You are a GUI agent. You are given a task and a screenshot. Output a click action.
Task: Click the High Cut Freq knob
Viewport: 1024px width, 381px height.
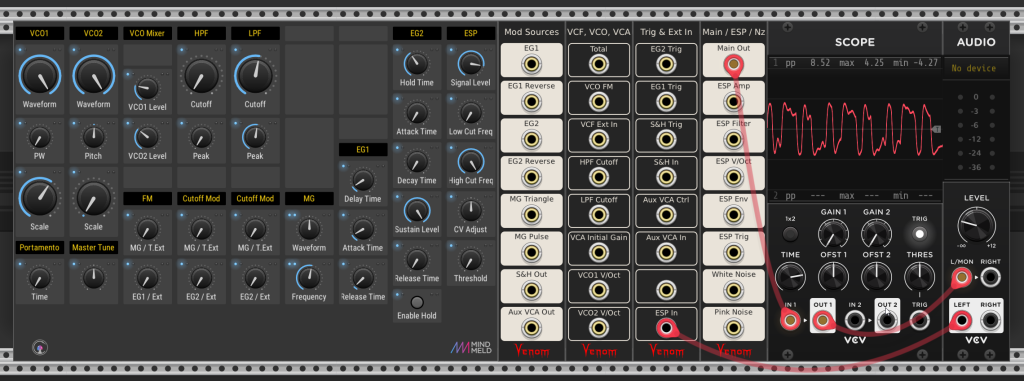[470, 161]
